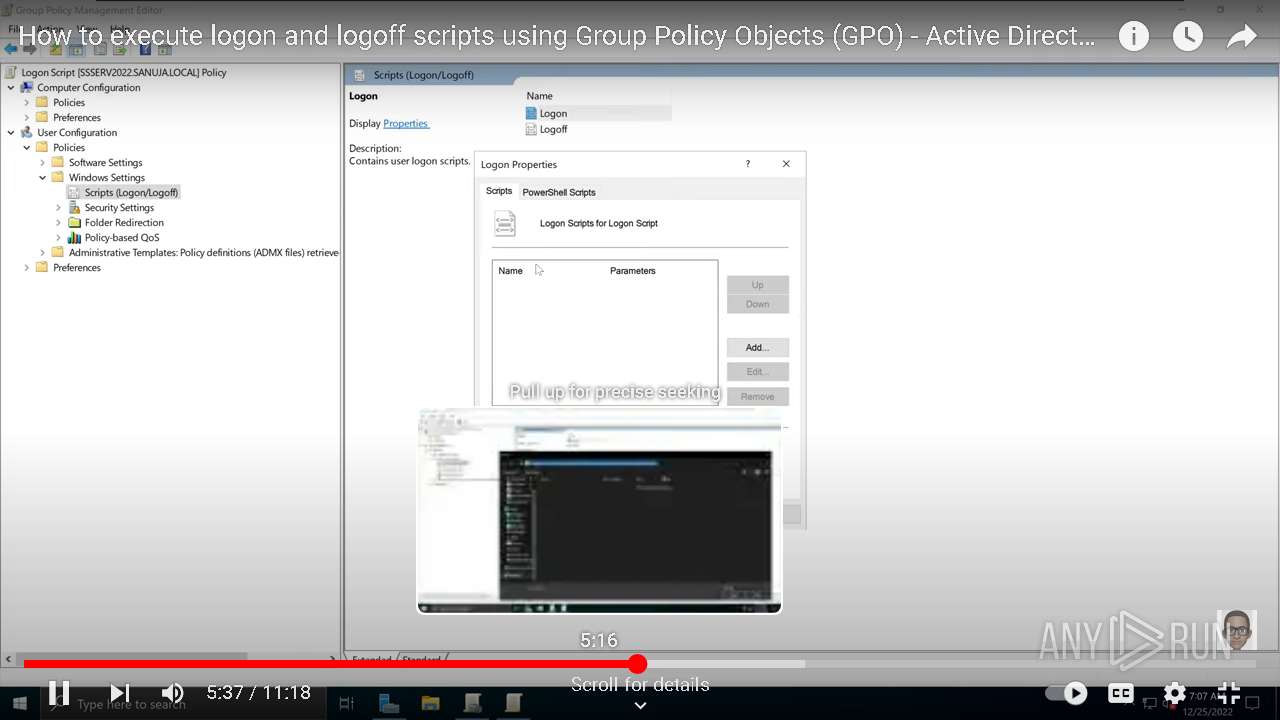The height and width of the screenshot is (720, 1280).
Task: Click the Down button
Action: [758, 304]
